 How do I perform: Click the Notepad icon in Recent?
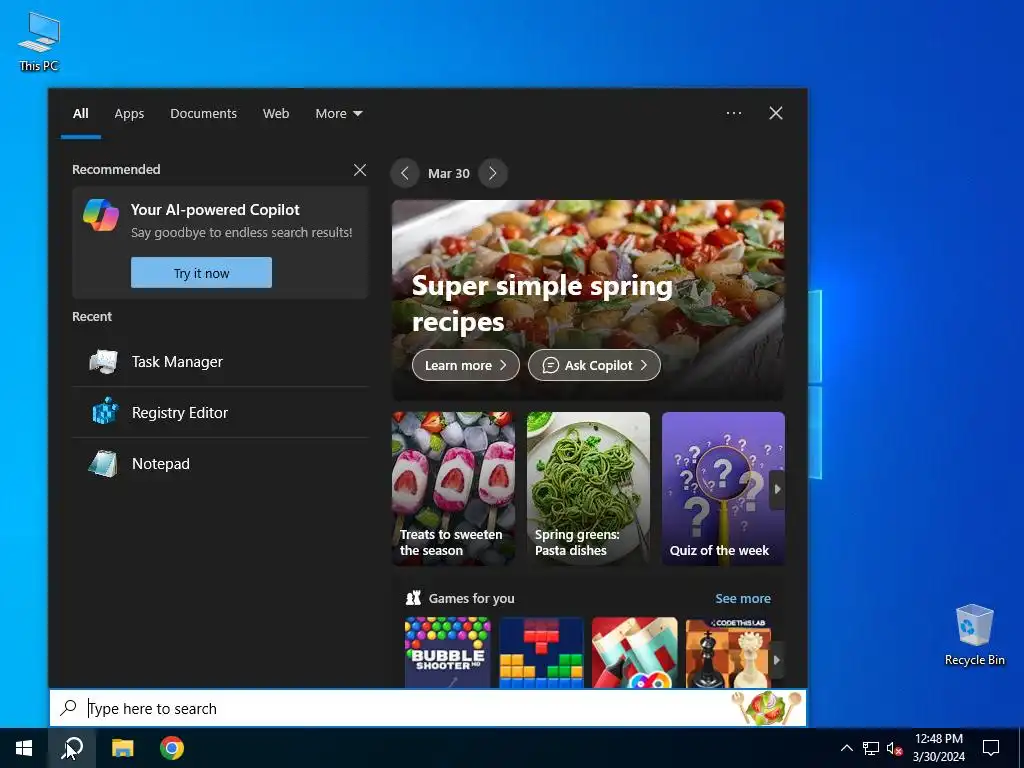click(103, 463)
